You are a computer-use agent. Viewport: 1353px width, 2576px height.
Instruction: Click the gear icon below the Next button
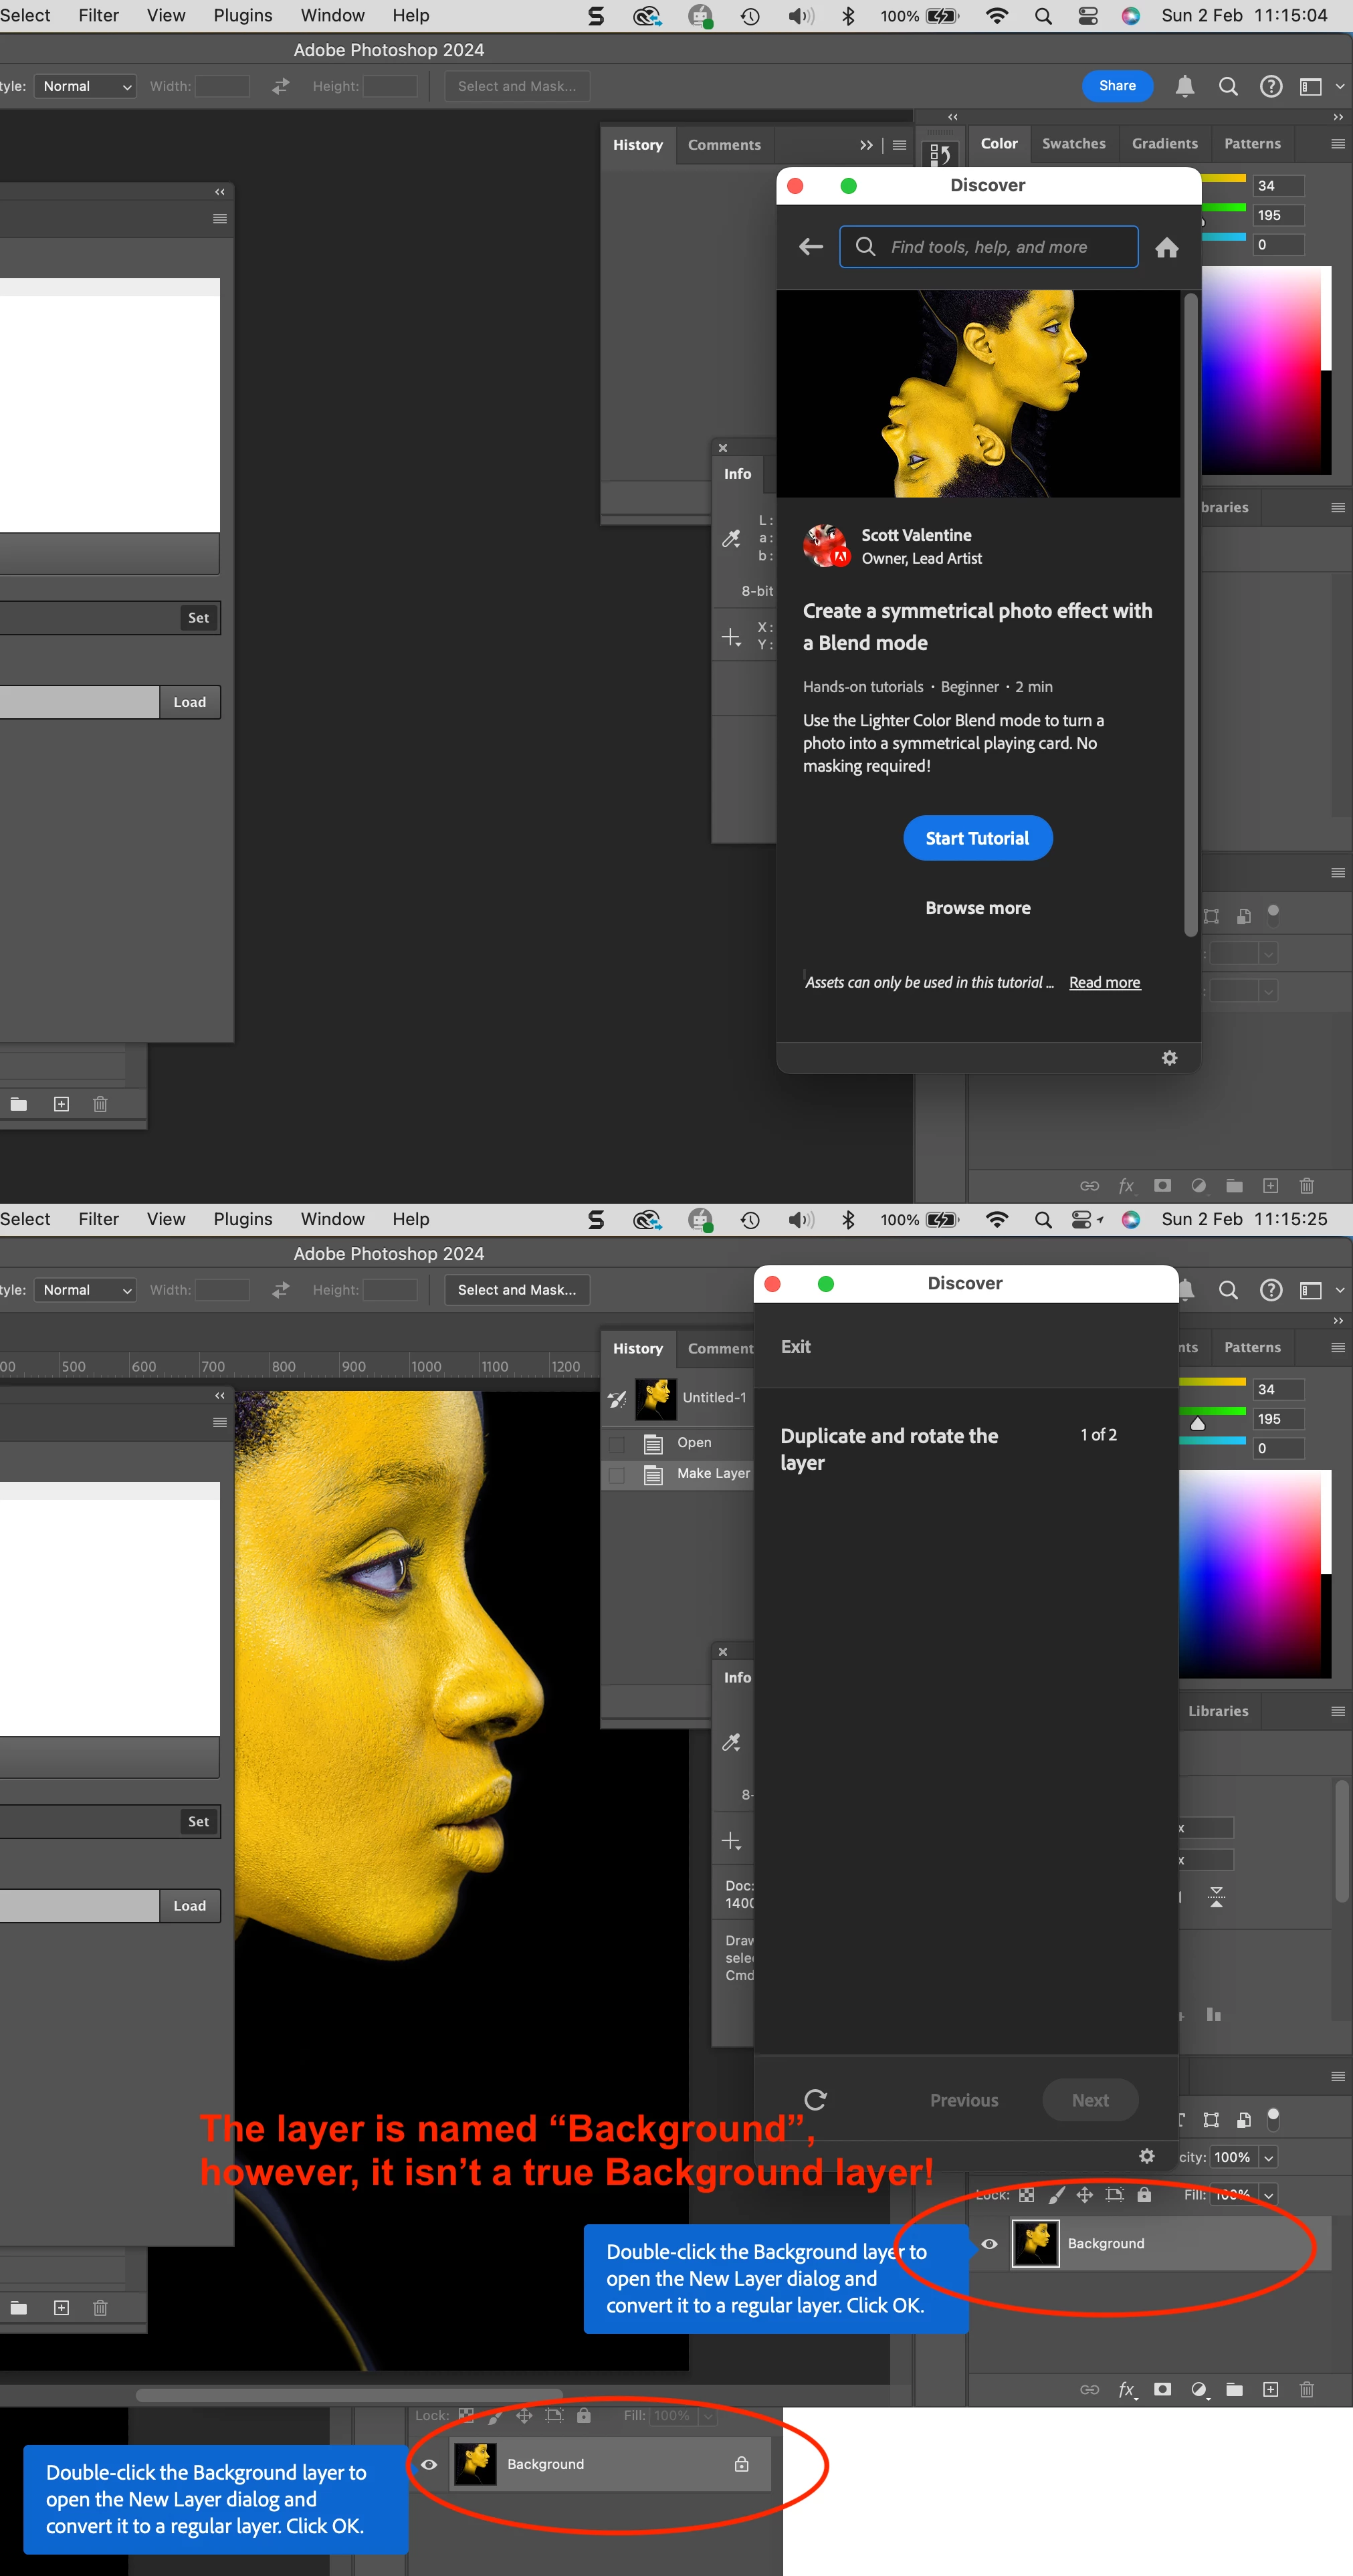1147,2156
